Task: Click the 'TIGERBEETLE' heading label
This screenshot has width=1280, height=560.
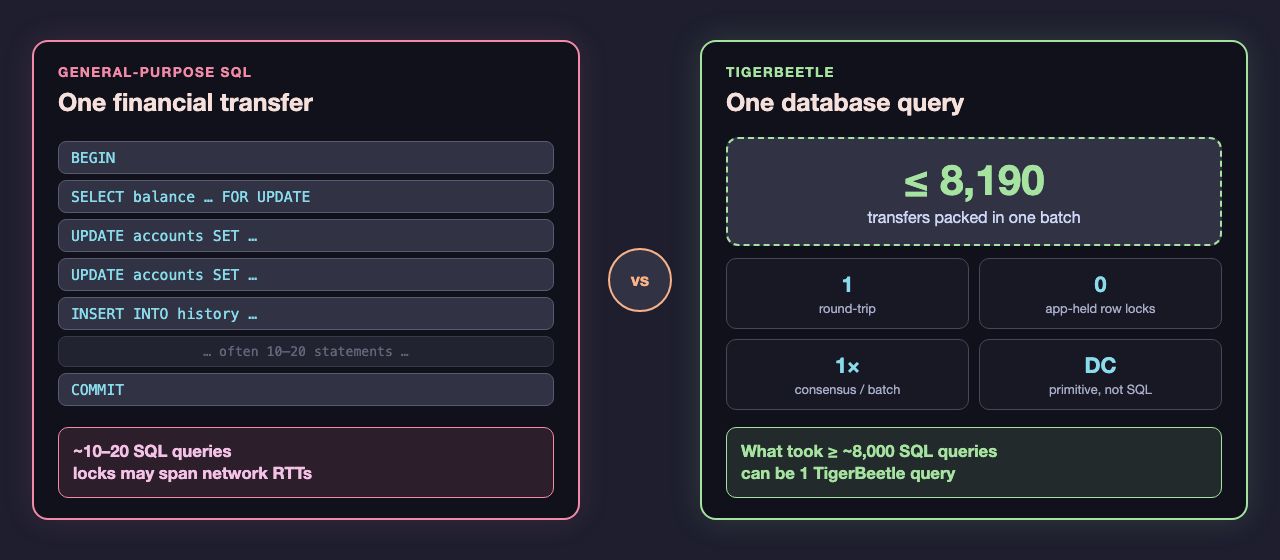Action: [780, 72]
